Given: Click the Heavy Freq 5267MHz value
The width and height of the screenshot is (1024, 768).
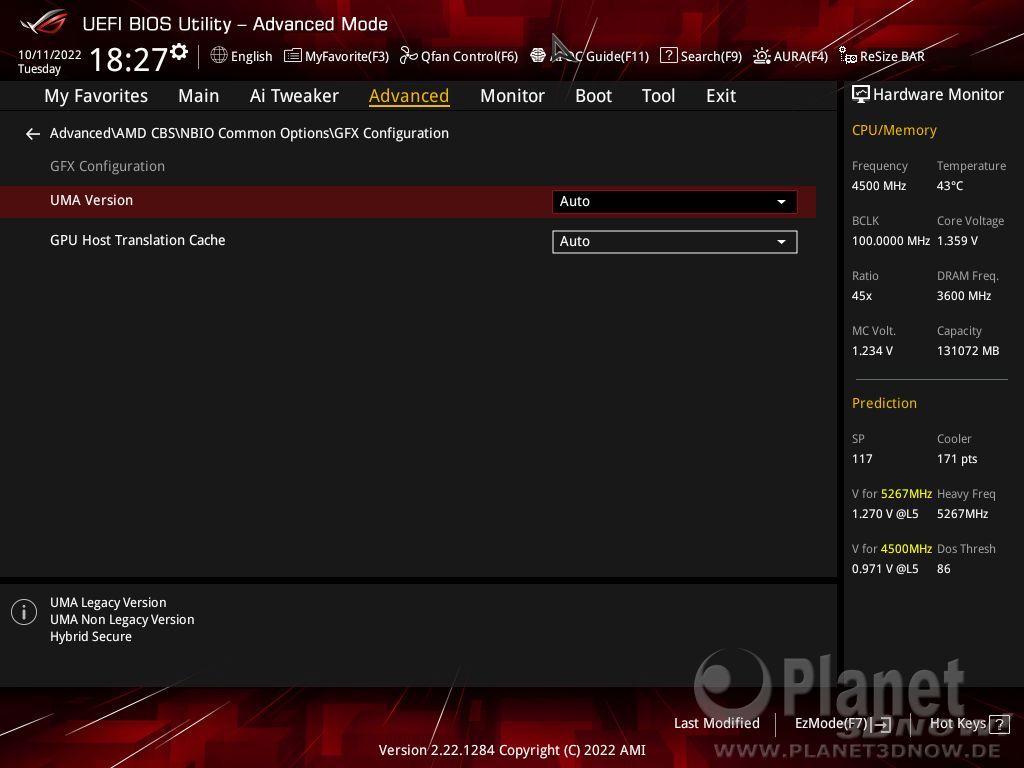Looking at the screenshot, I should (962, 514).
